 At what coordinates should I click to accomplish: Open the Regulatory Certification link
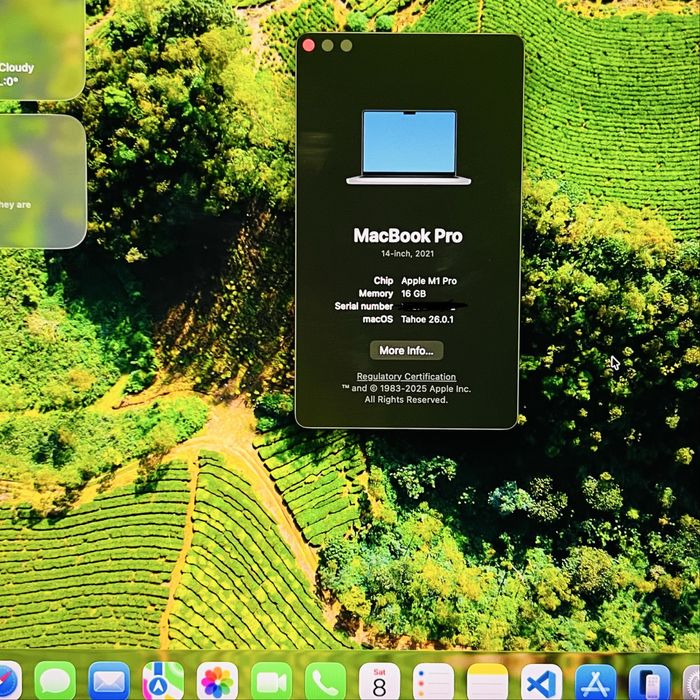[406, 376]
